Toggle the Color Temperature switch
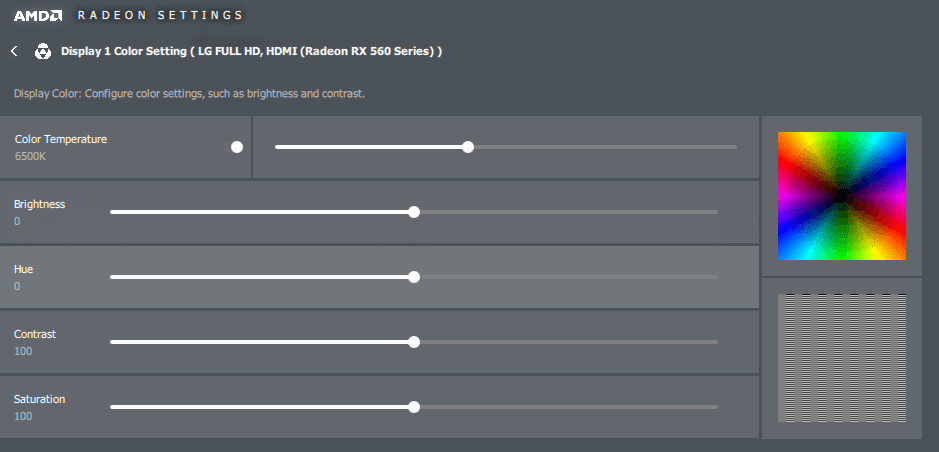Image resolution: width=939 pixels, height=452 pixels. (x=234, y=147)
